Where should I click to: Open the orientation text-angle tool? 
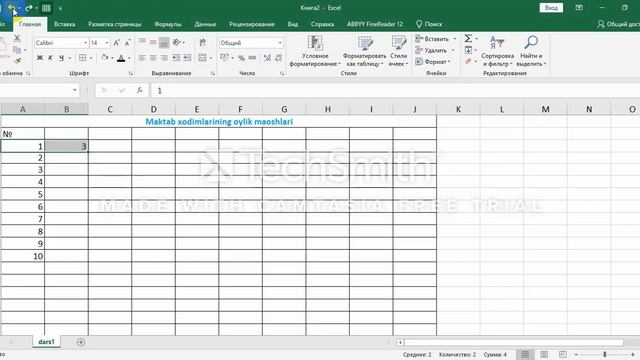(177, 42)
